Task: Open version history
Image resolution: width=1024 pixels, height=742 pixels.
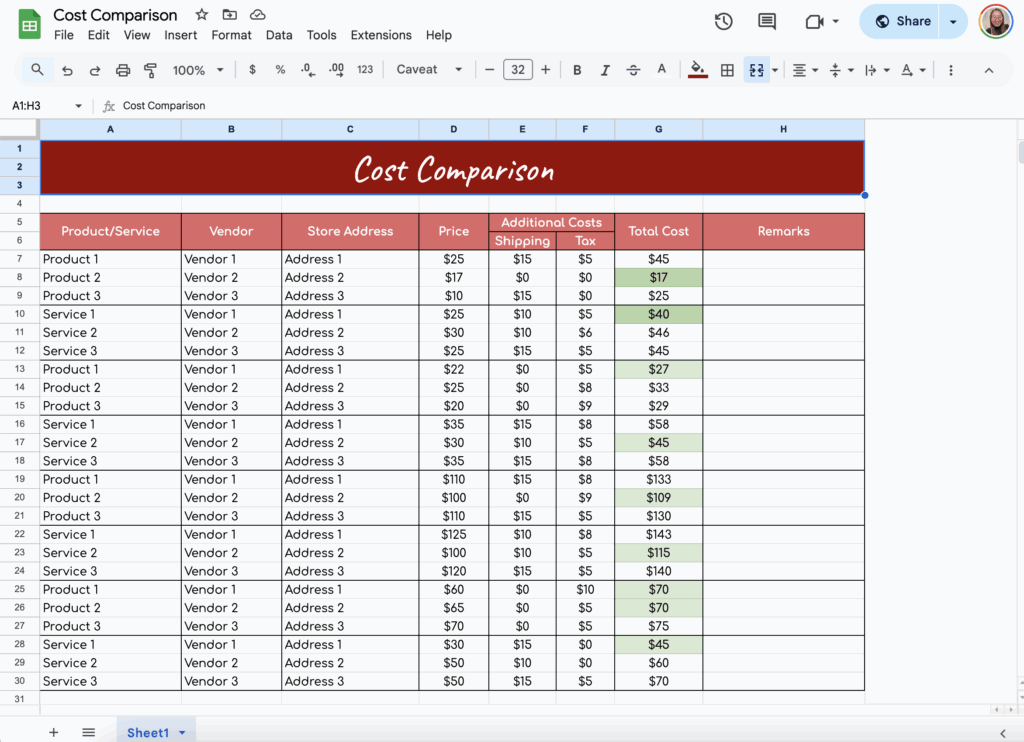Action: click(723, 21)
